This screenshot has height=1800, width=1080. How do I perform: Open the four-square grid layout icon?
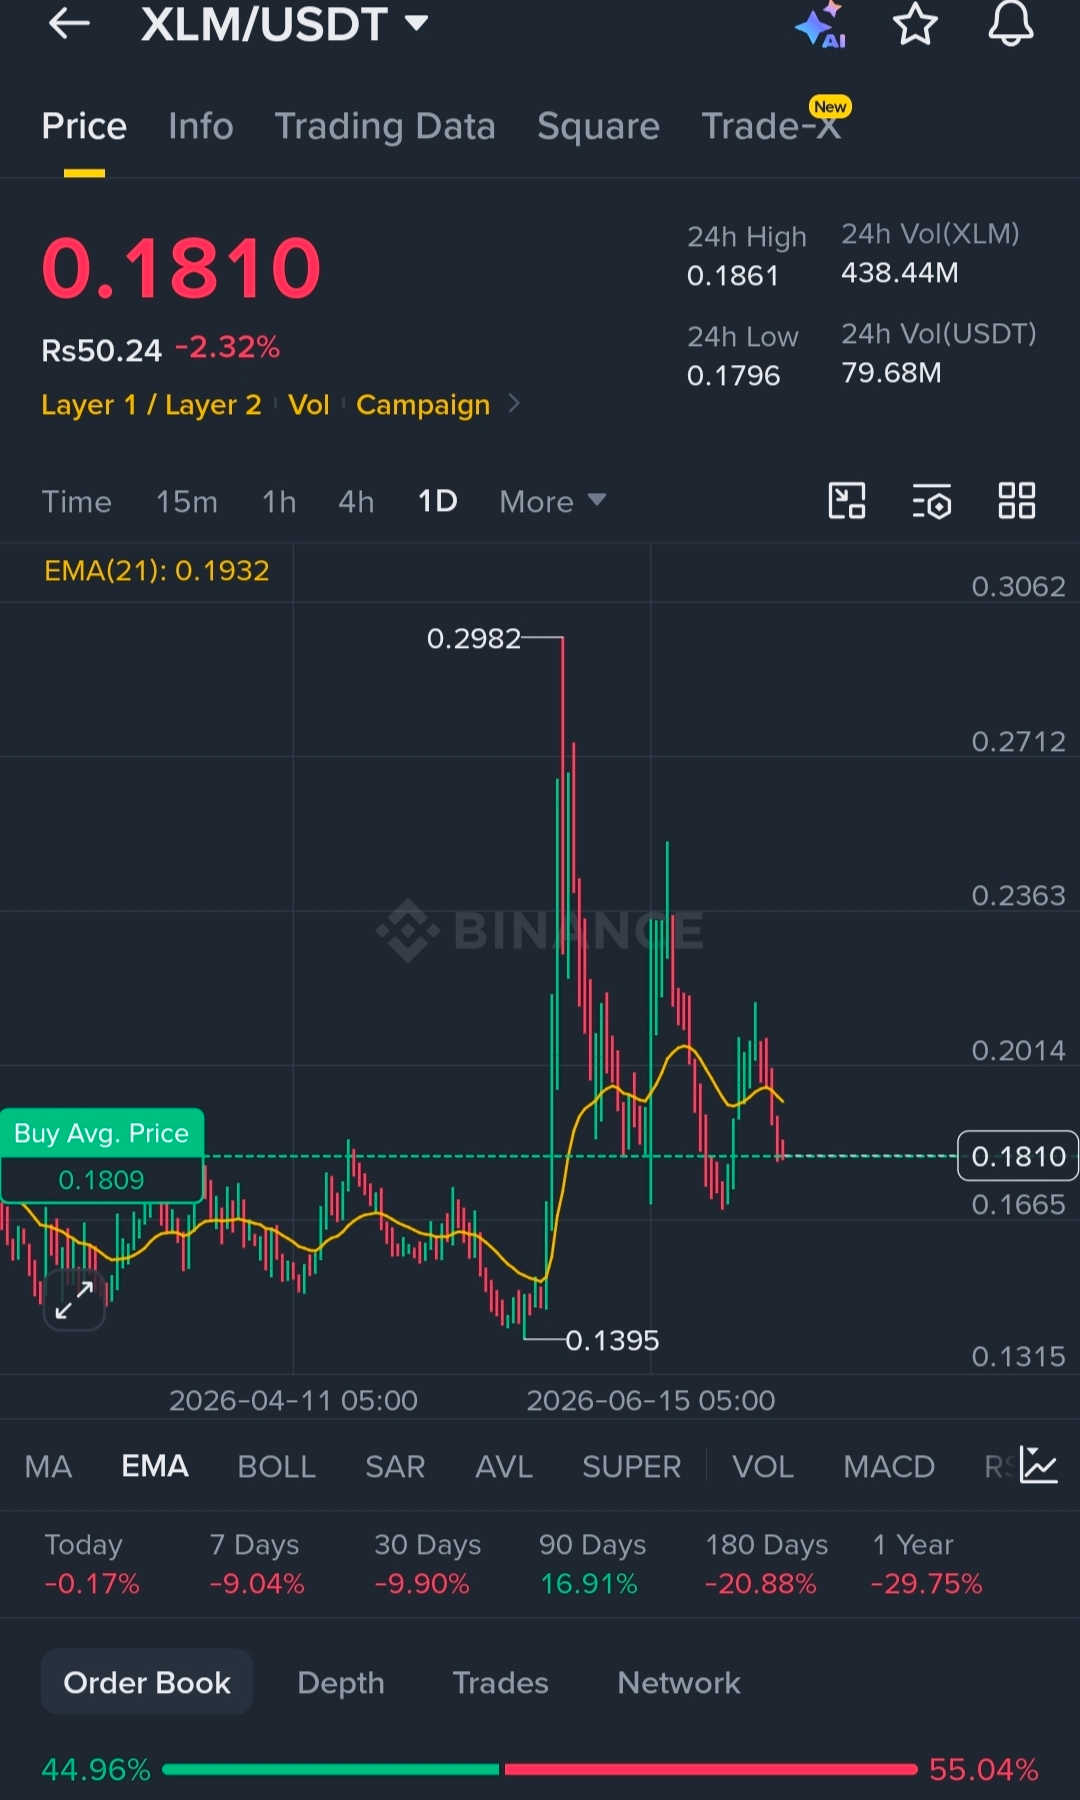1017,501
